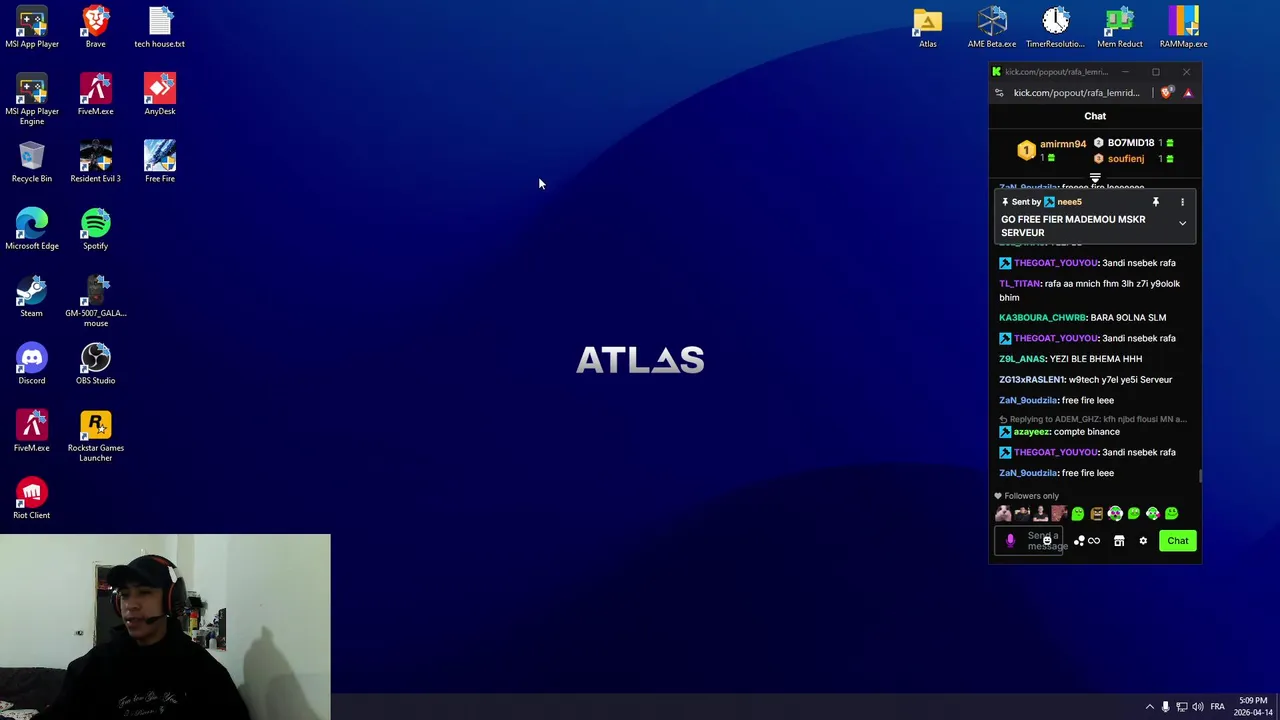The image size is (1280, 720).
Task: Open the site settings icon beside URL
Action: 999,93
